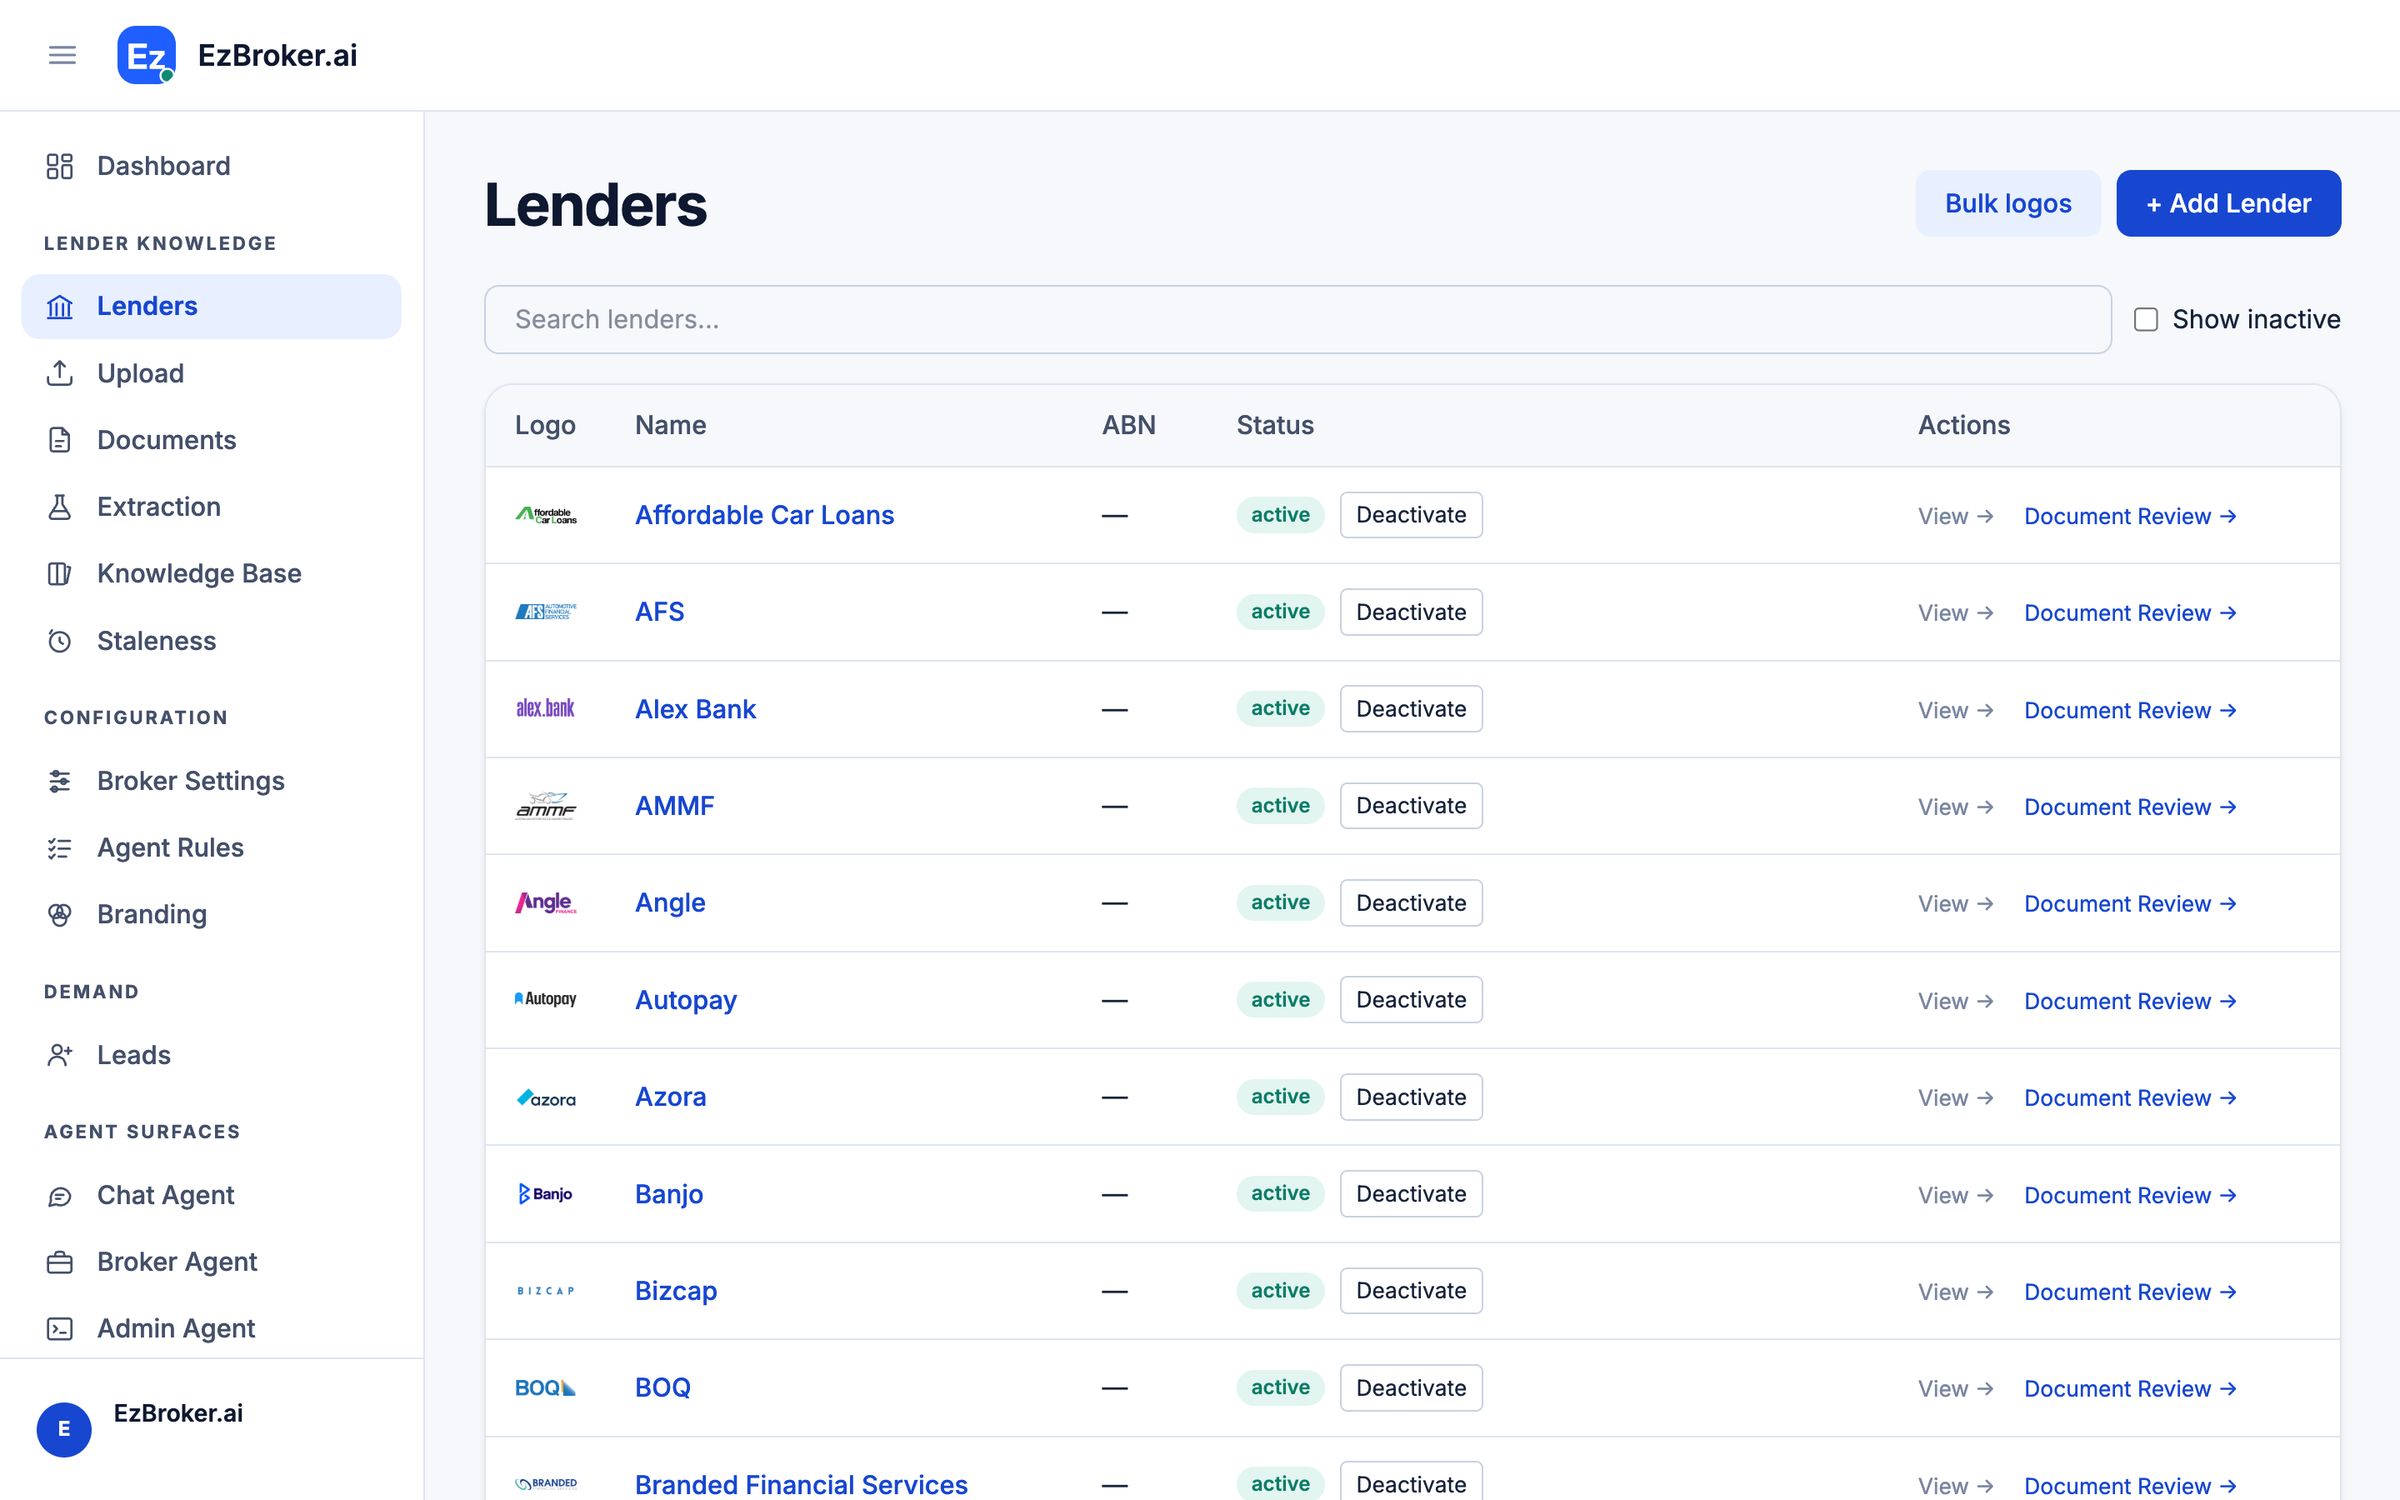Open the Branded Financial Services link
Image resolution: width=2400 pixels, height=1500 pixels.
(801, 1484)
